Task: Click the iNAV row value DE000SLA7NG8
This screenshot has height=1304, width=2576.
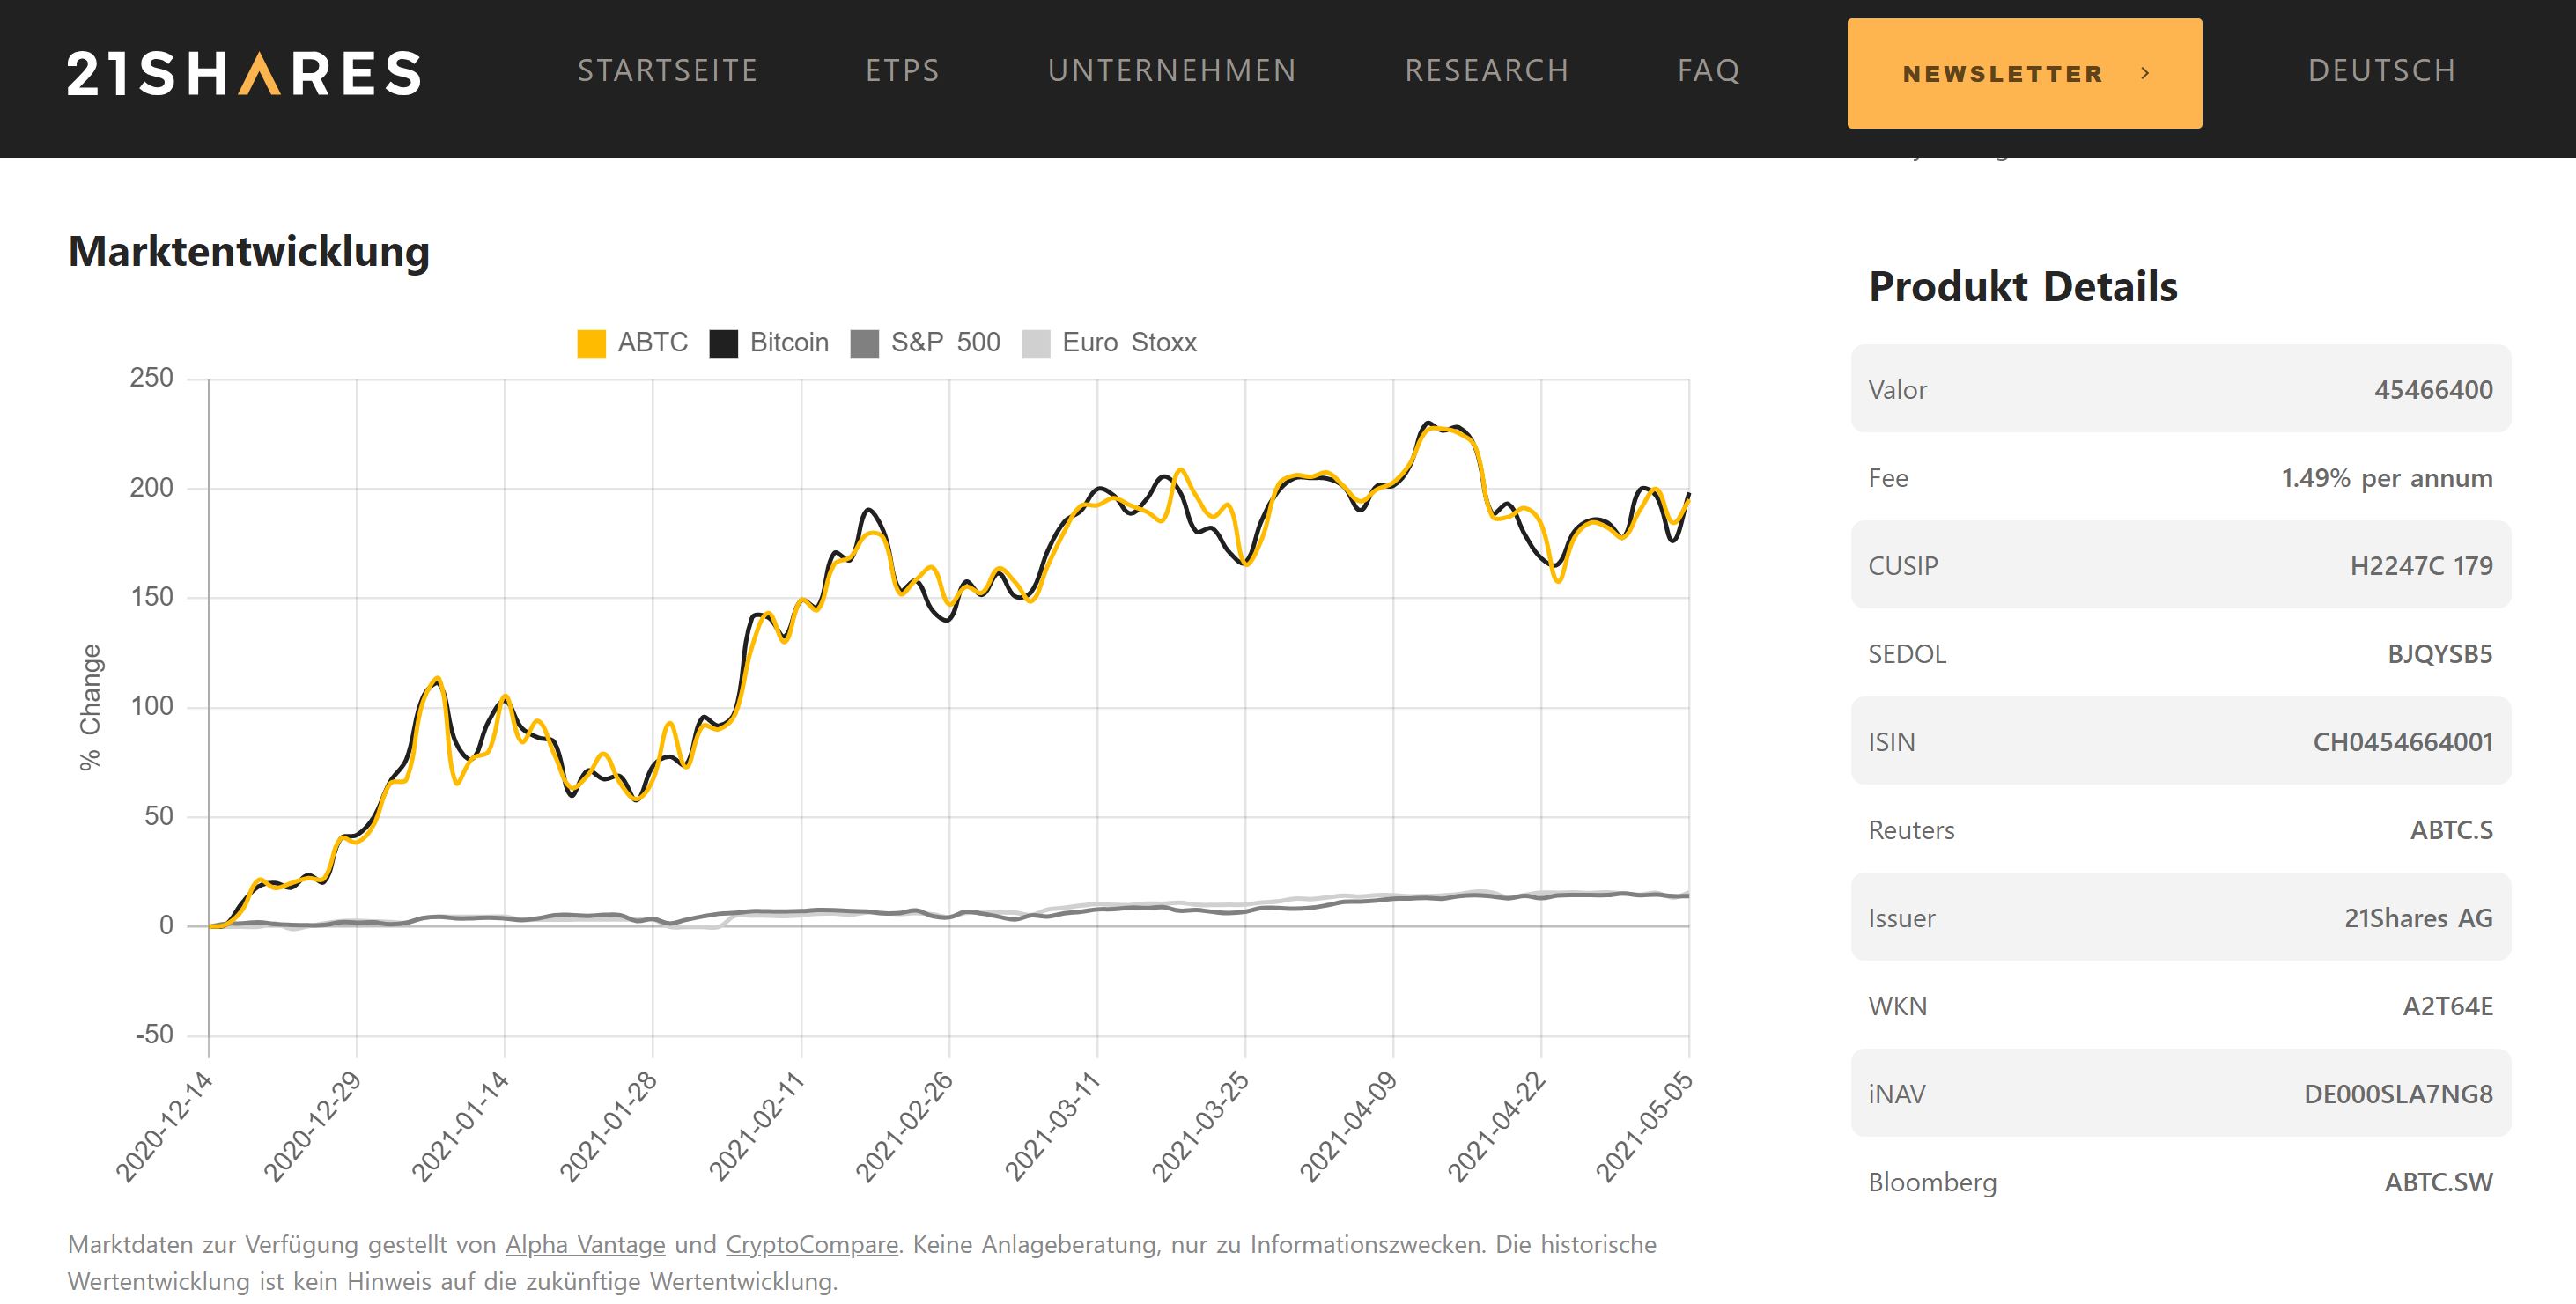Action: tap(2397, 1093)
